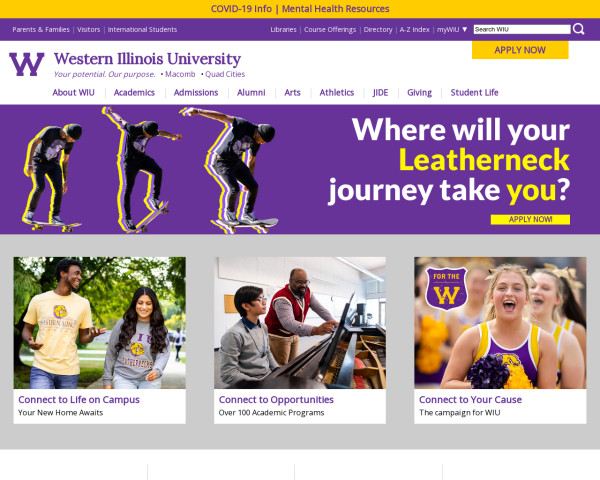600x480 pixels.
Task: Open the Admissions menu
Action: (x=196, y=93)
